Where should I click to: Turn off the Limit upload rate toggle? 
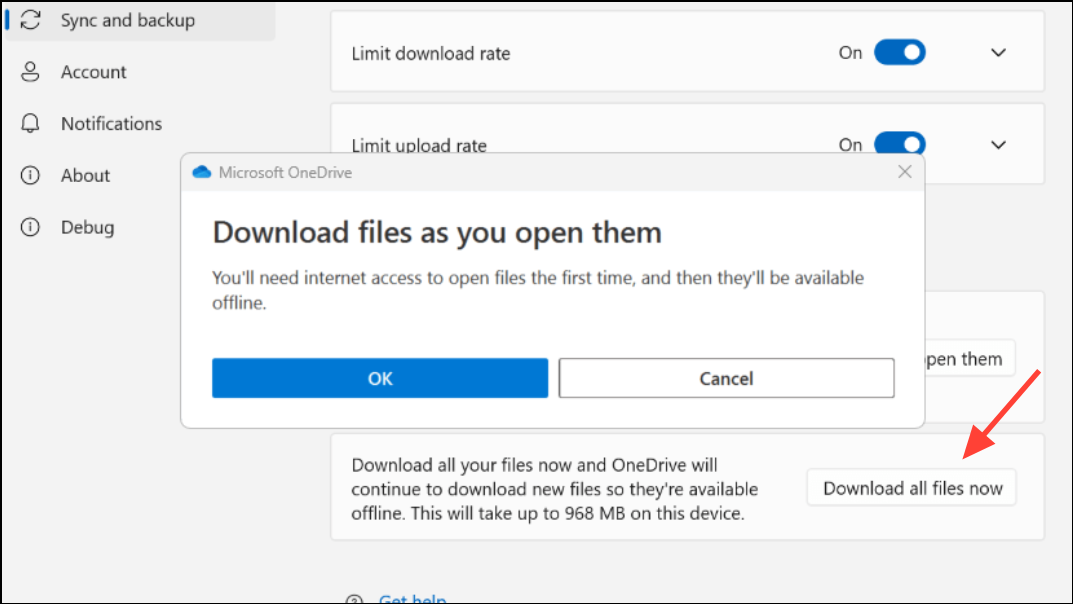[899, 143]
